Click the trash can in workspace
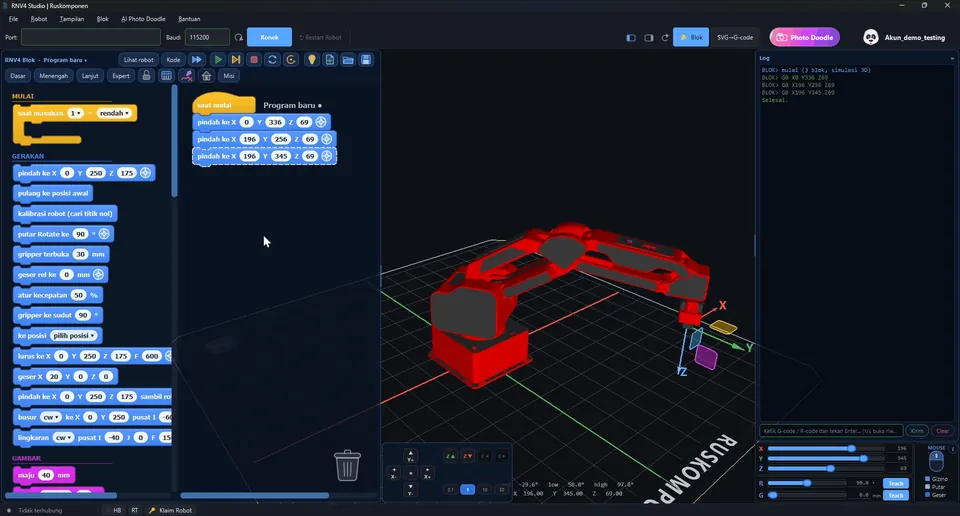Screen dimensions: 960x516 pos(347,465)
